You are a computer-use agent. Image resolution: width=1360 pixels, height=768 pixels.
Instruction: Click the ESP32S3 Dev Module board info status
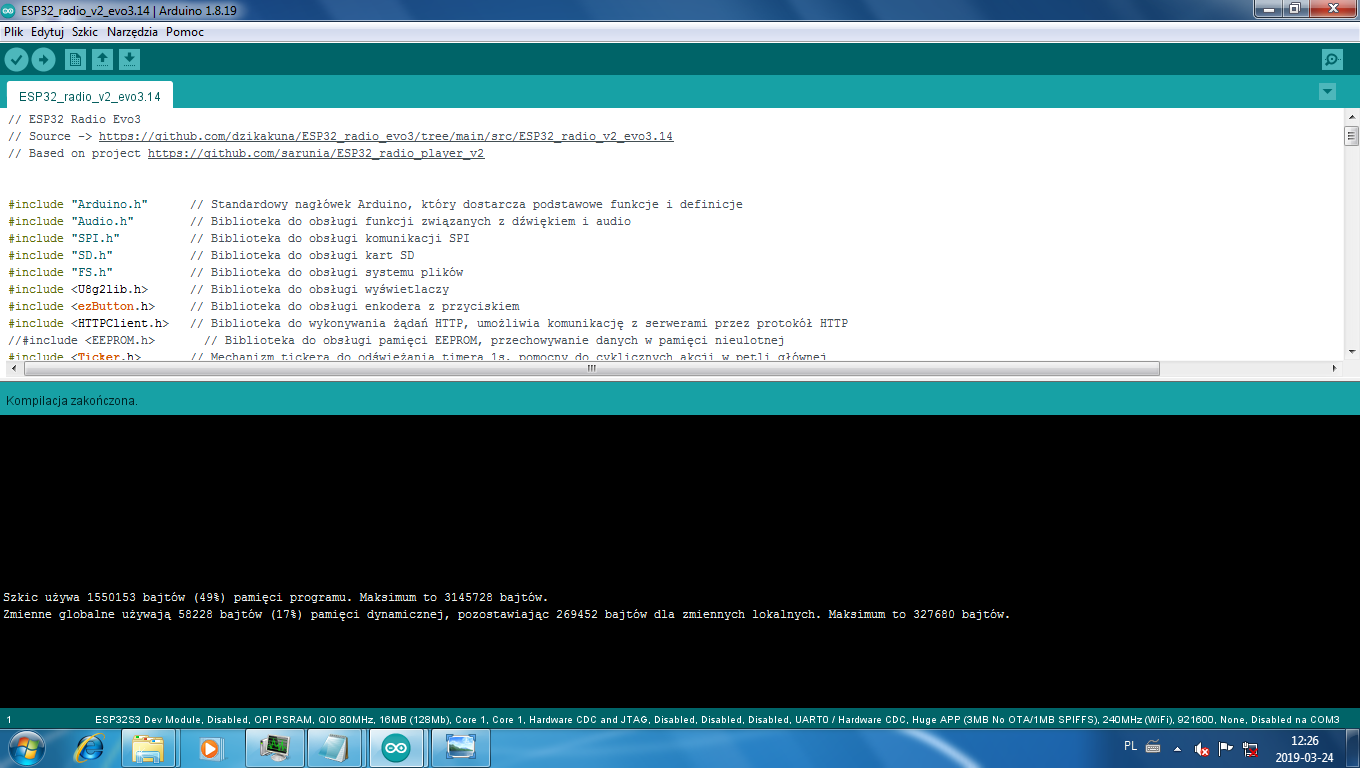(x=717, y=719)
